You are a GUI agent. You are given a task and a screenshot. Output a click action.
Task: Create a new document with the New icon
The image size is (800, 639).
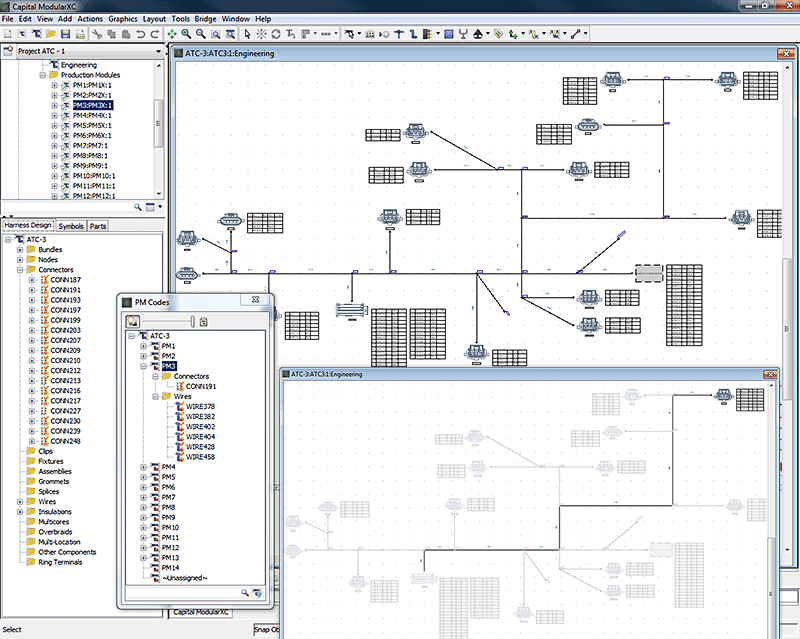point(8,32)
